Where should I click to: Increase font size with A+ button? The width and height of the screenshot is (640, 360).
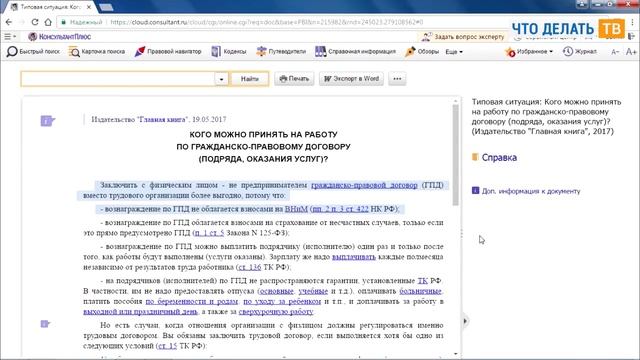pos(631,52)
